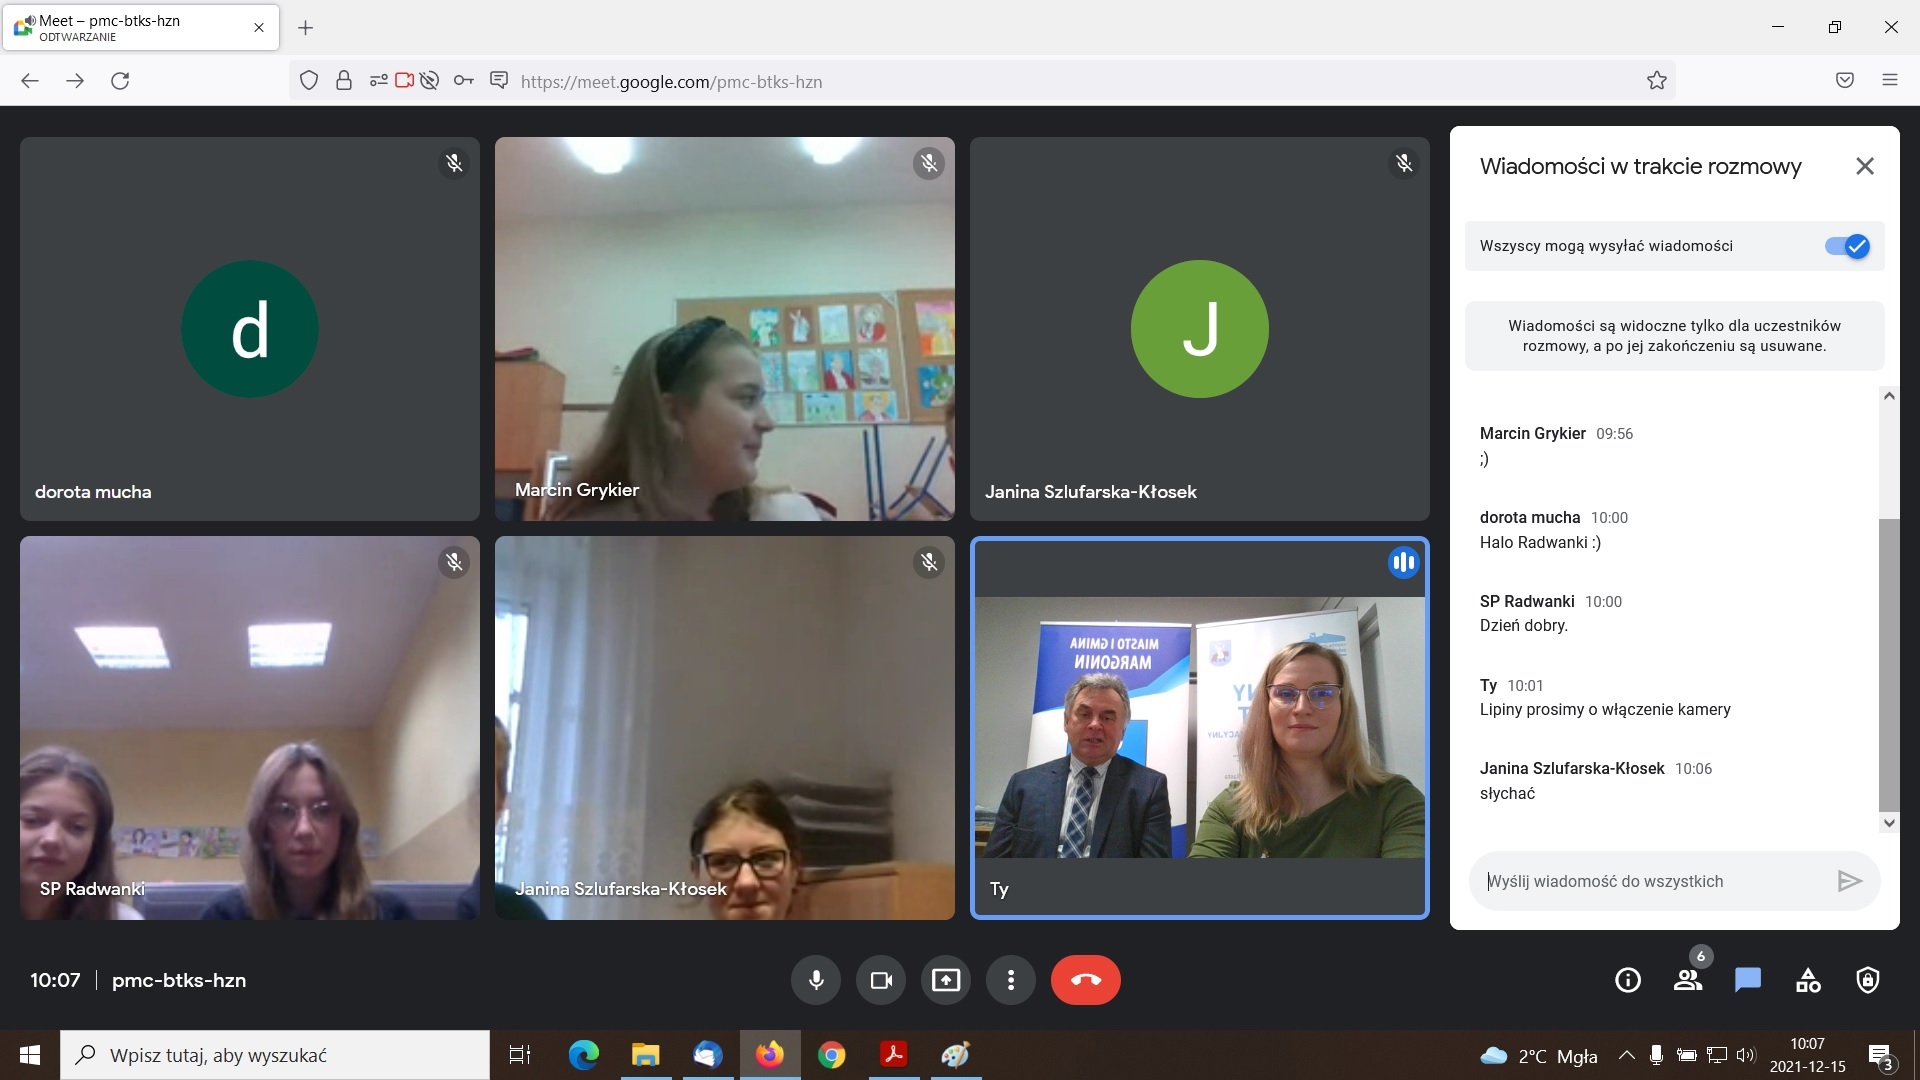Mute the microphone in call controls

816,980
